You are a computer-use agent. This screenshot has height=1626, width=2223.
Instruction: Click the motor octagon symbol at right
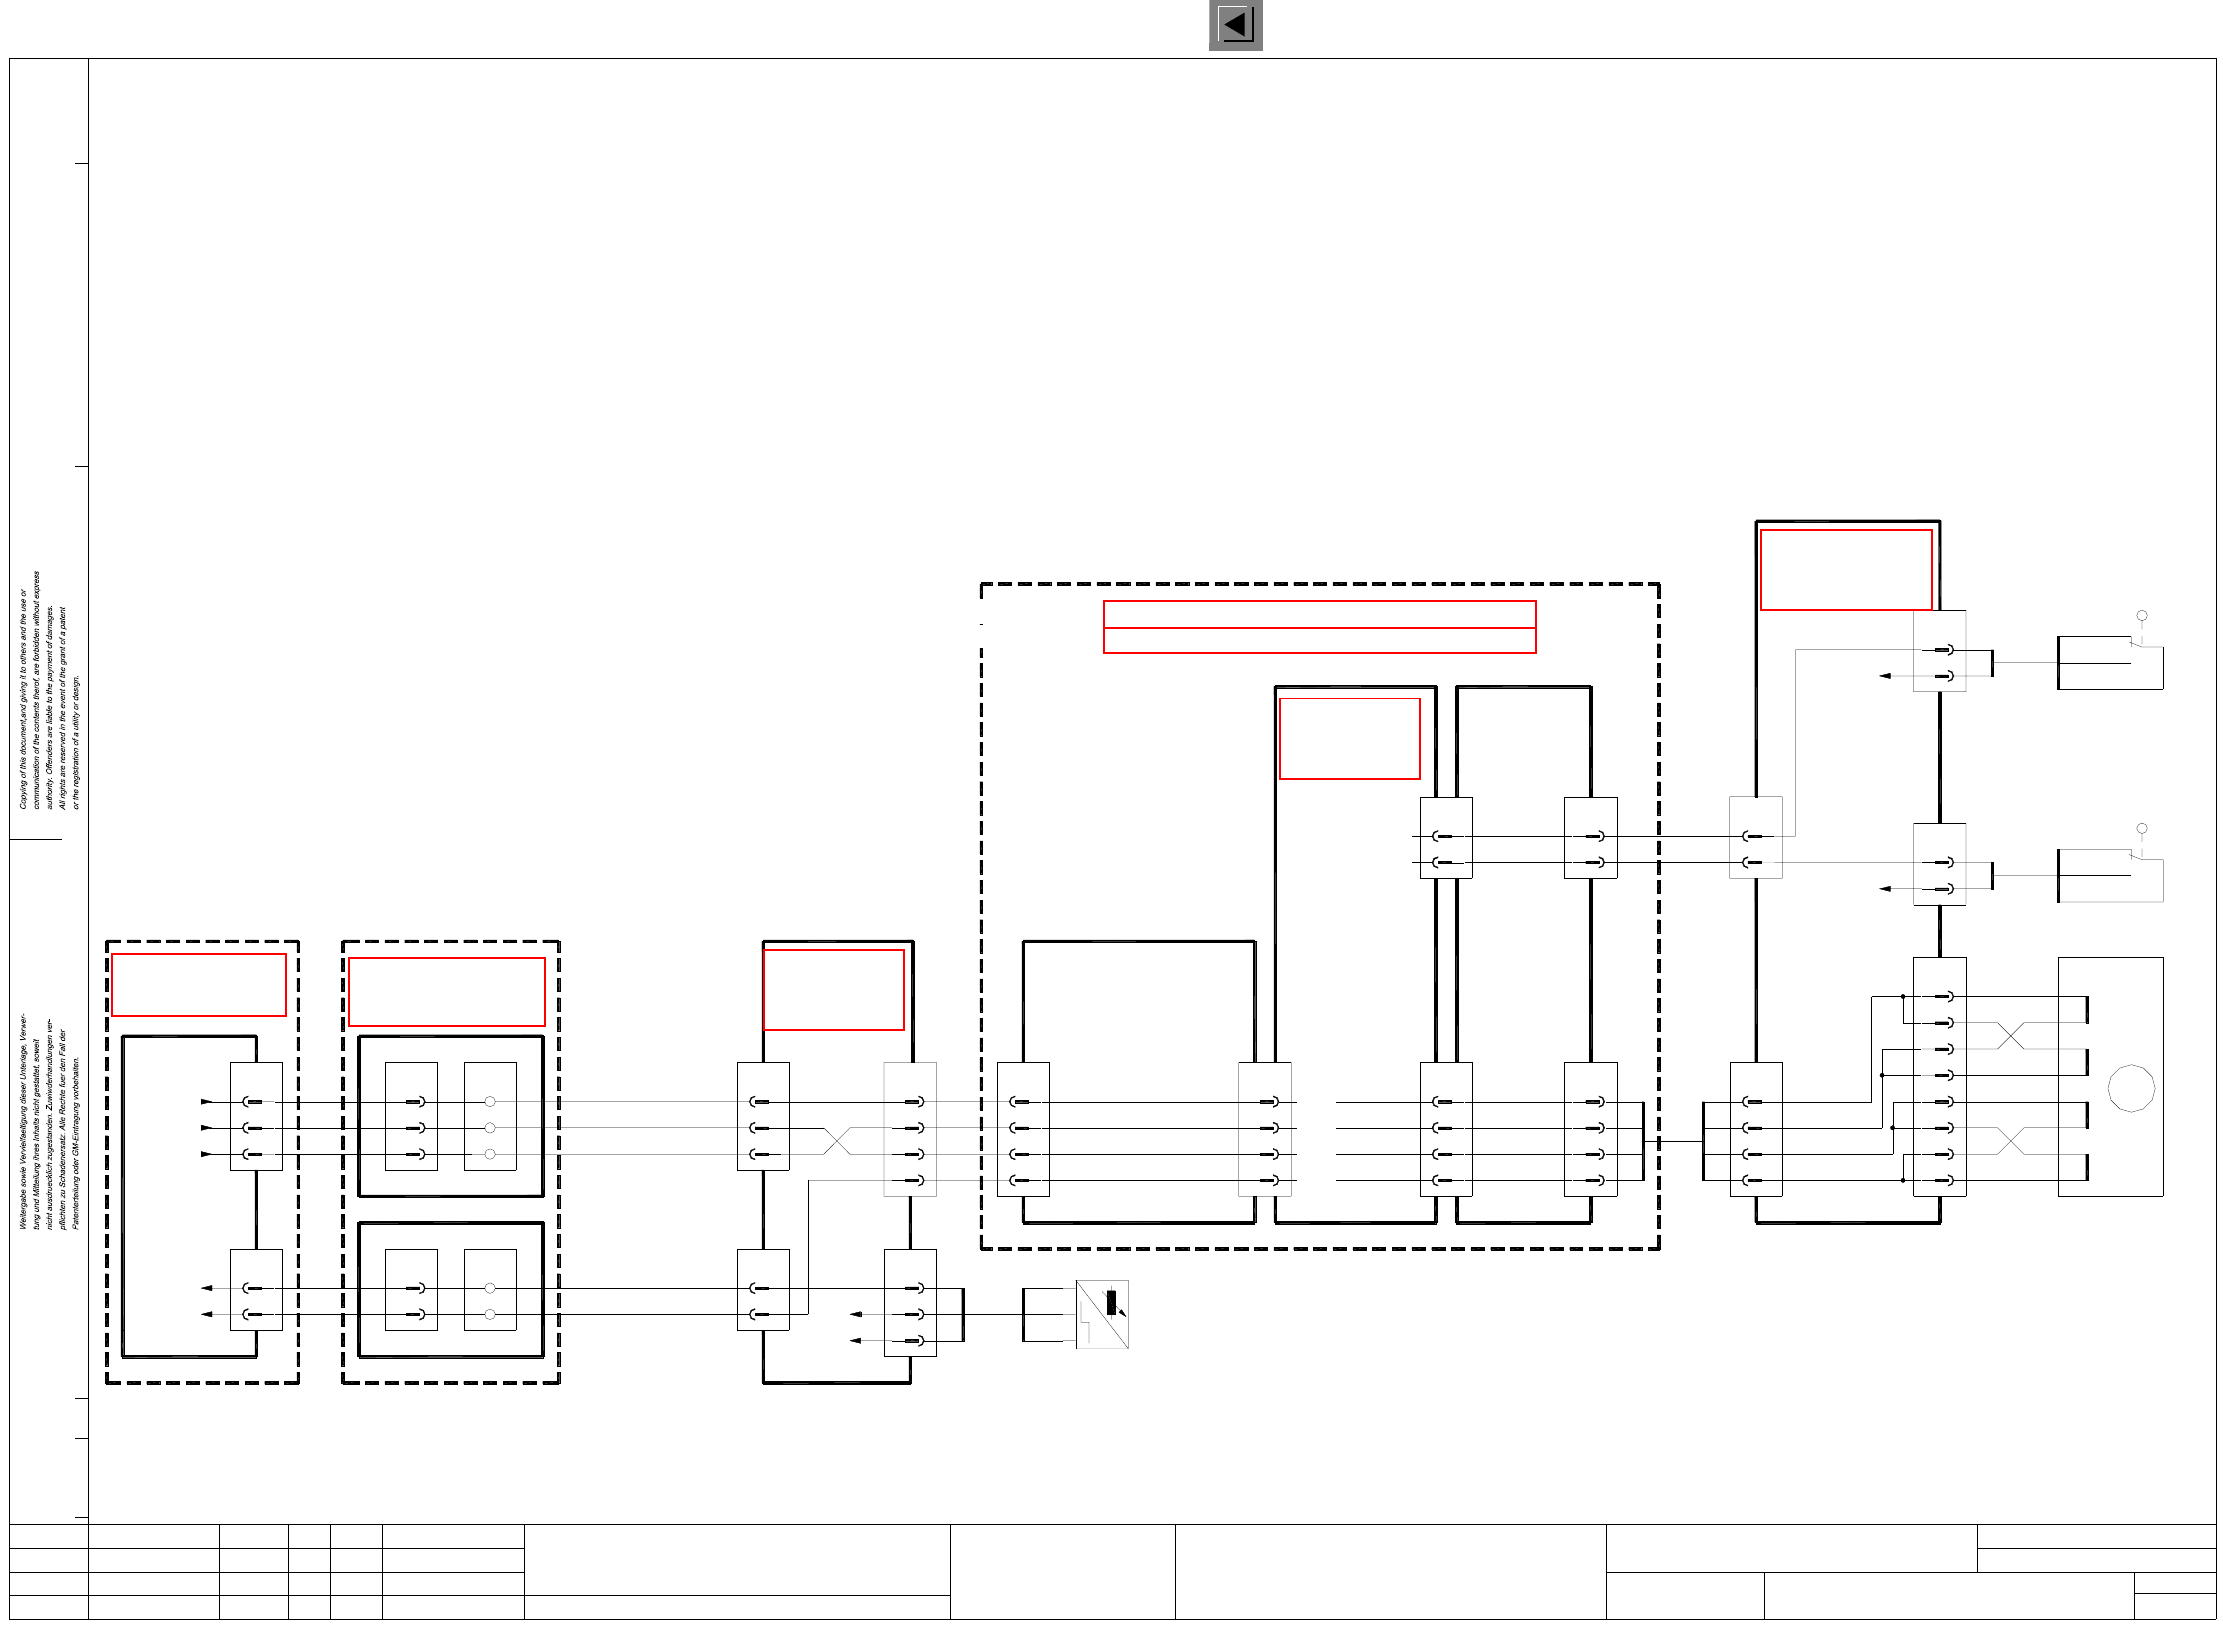click(2130, 1088)
